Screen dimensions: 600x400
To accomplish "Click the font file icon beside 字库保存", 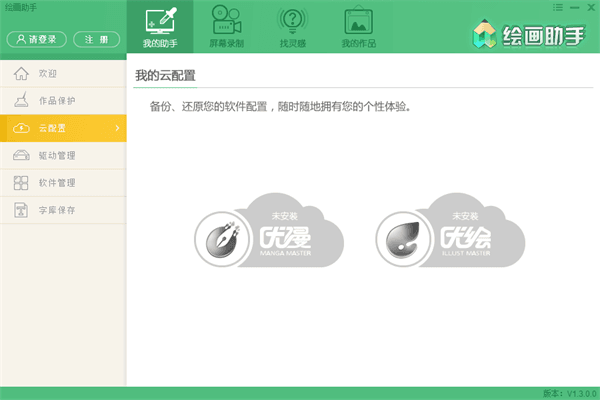I will coord(20,210).
